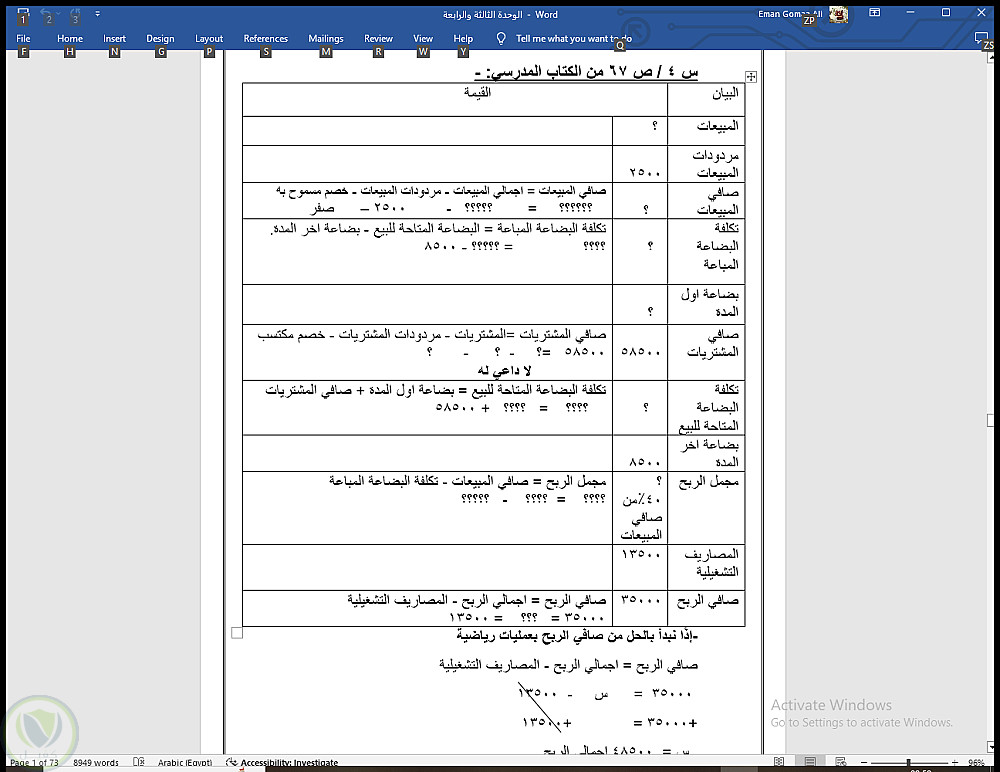Open Ribbon Display Options icon
This screenshot has width=1000, height=772.
tap(875, 13)
